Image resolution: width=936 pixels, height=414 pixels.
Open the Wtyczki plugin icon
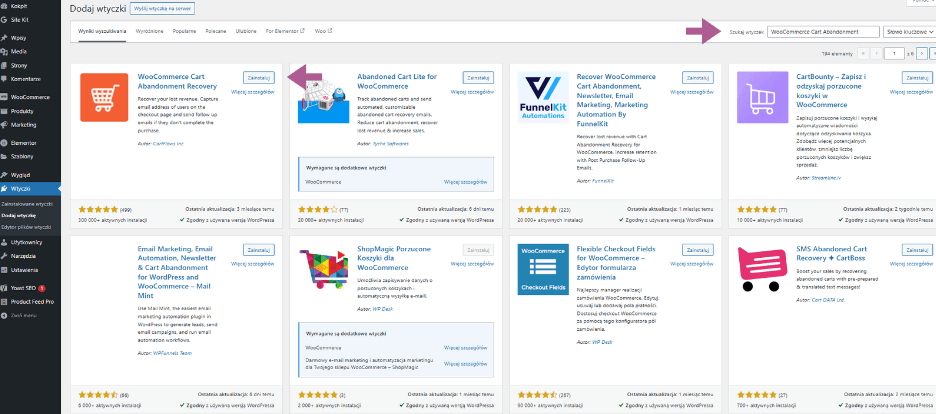[4, 189]
